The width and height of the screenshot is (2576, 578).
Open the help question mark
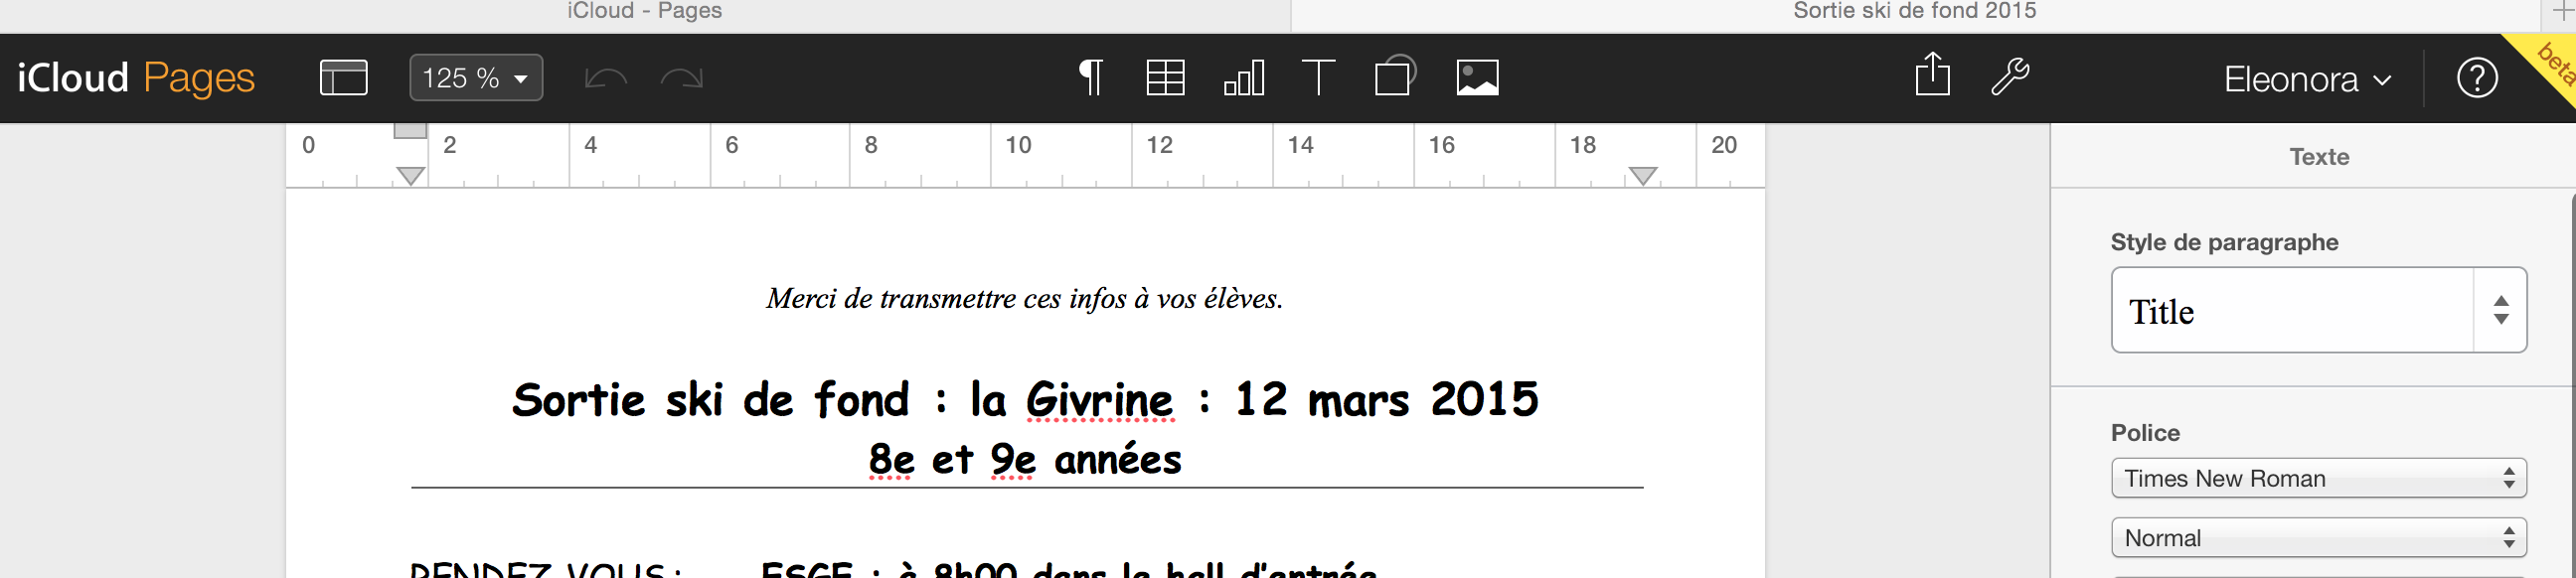tap(2476, 78)
